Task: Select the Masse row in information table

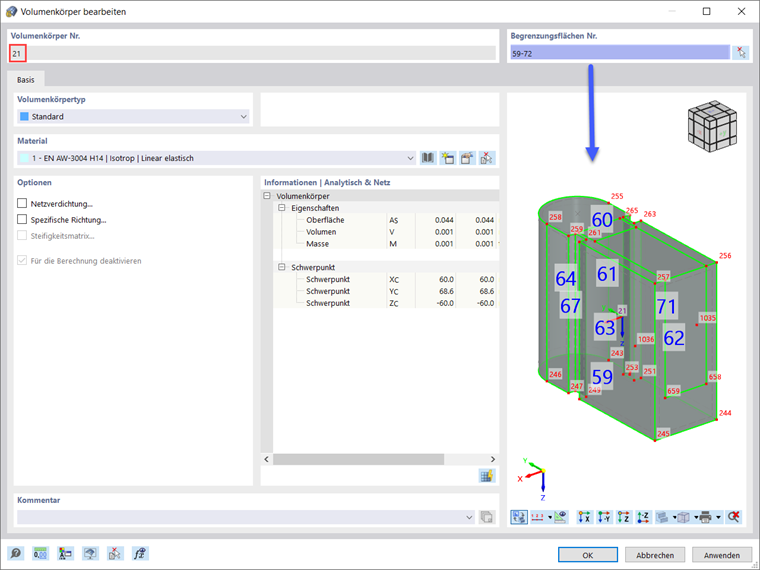Action: click(x=386, y=243)
